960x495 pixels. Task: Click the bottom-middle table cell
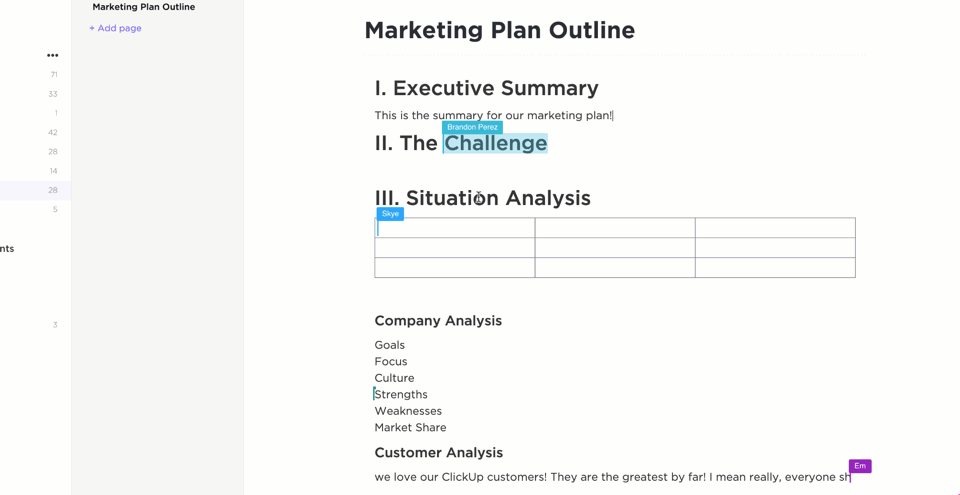tap(615, 268)
